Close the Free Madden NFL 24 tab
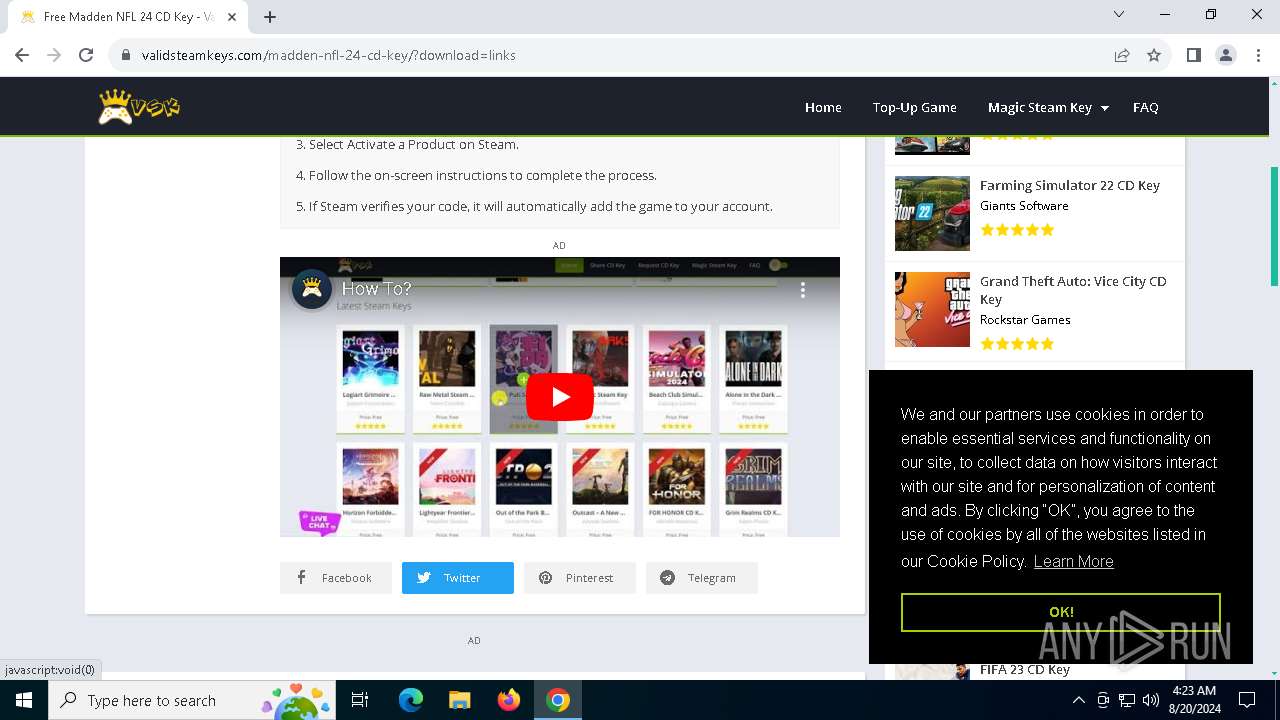Image resolution: width=1280 pixels, height=720 pixels. point(234,16)
